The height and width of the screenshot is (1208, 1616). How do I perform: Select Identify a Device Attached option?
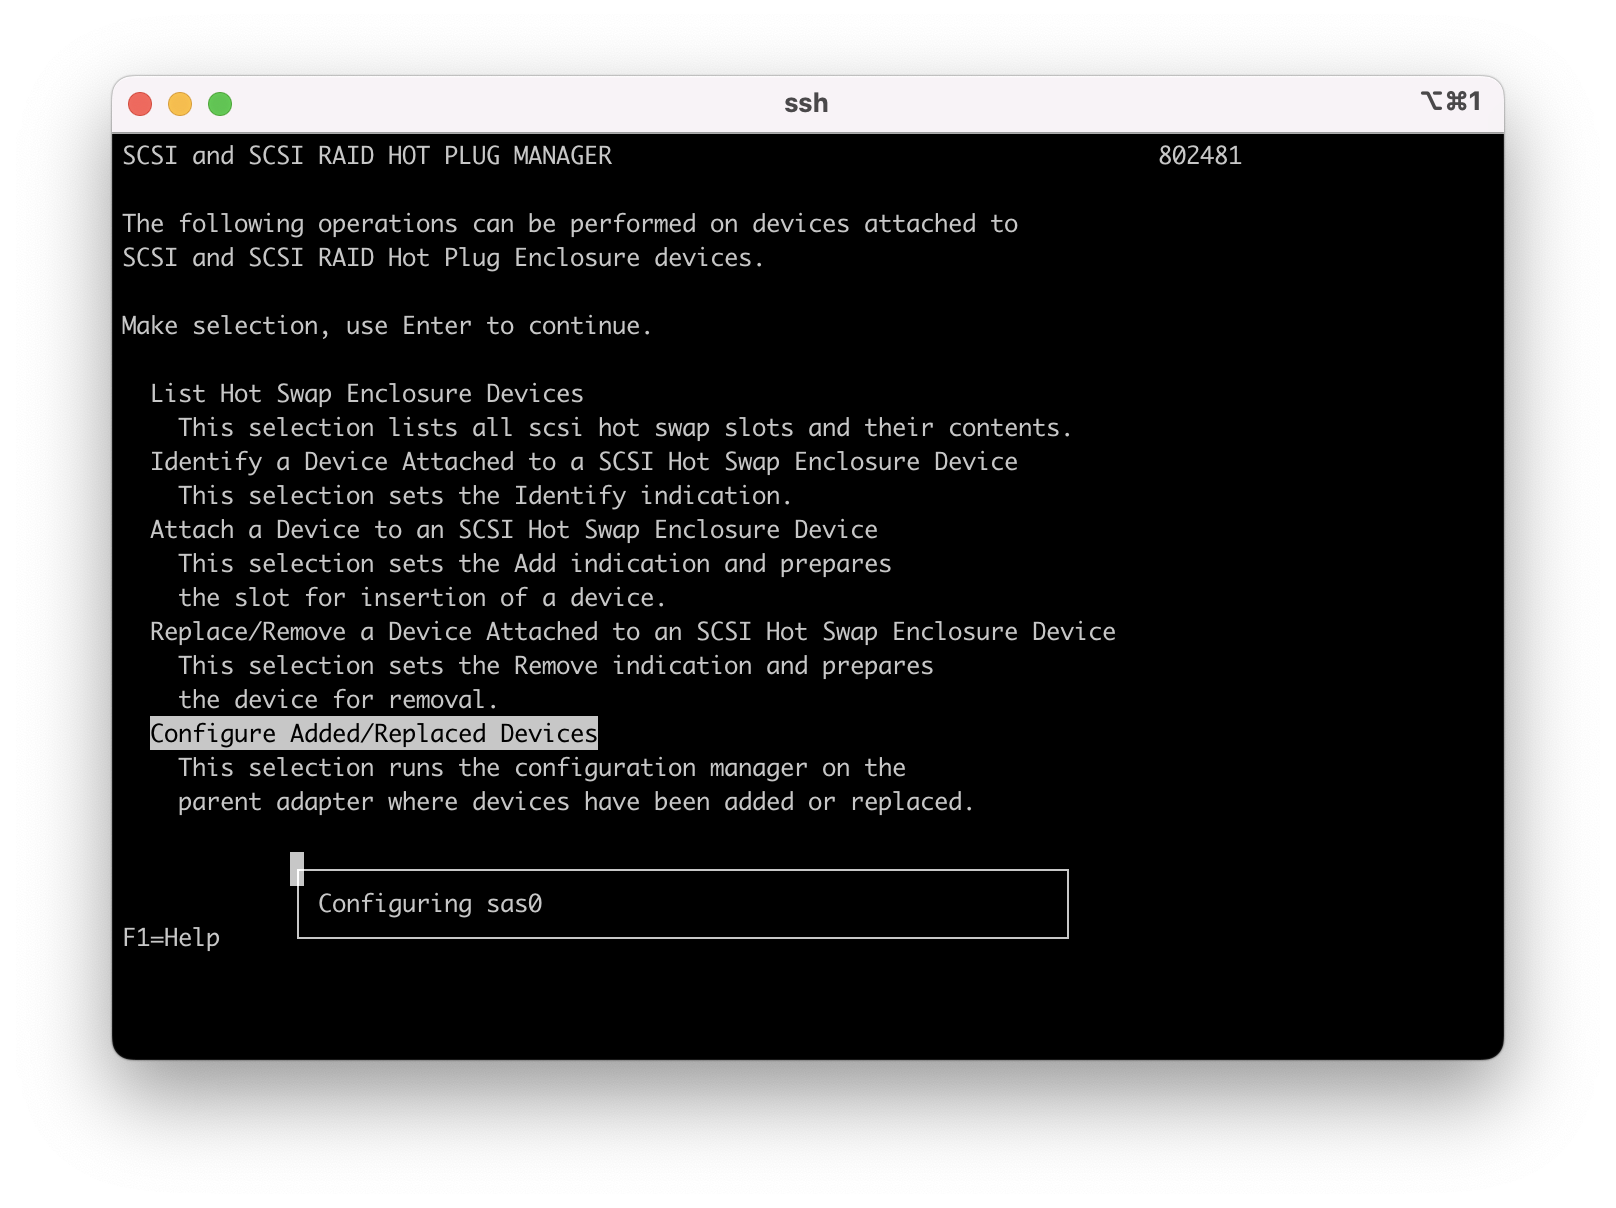(584, 462)
